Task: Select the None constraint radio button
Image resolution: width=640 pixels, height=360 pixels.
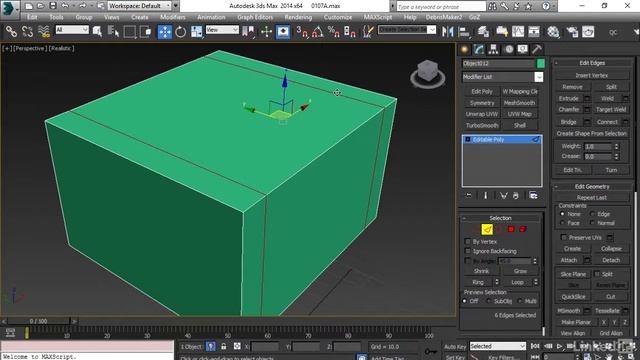Action: (x=562, y=214)
